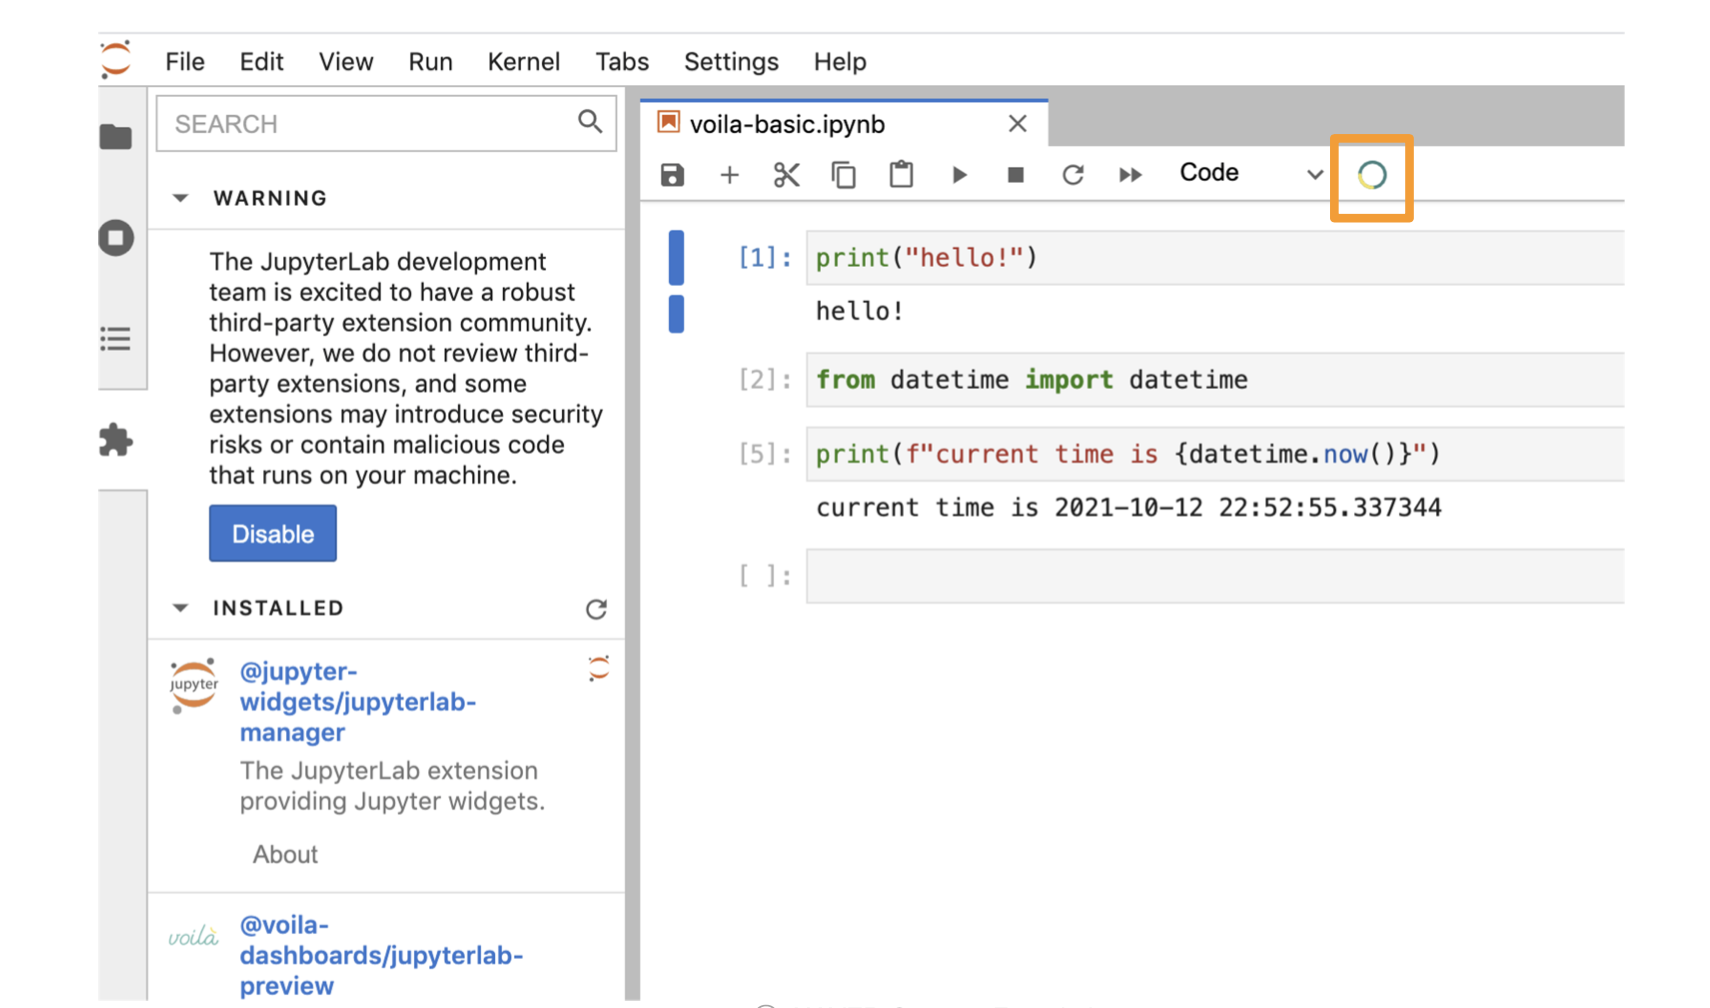Viewport: 1710px width, 1008px height.
Task: Open the File Browser sidebar icon
Action: coord(116,137)
